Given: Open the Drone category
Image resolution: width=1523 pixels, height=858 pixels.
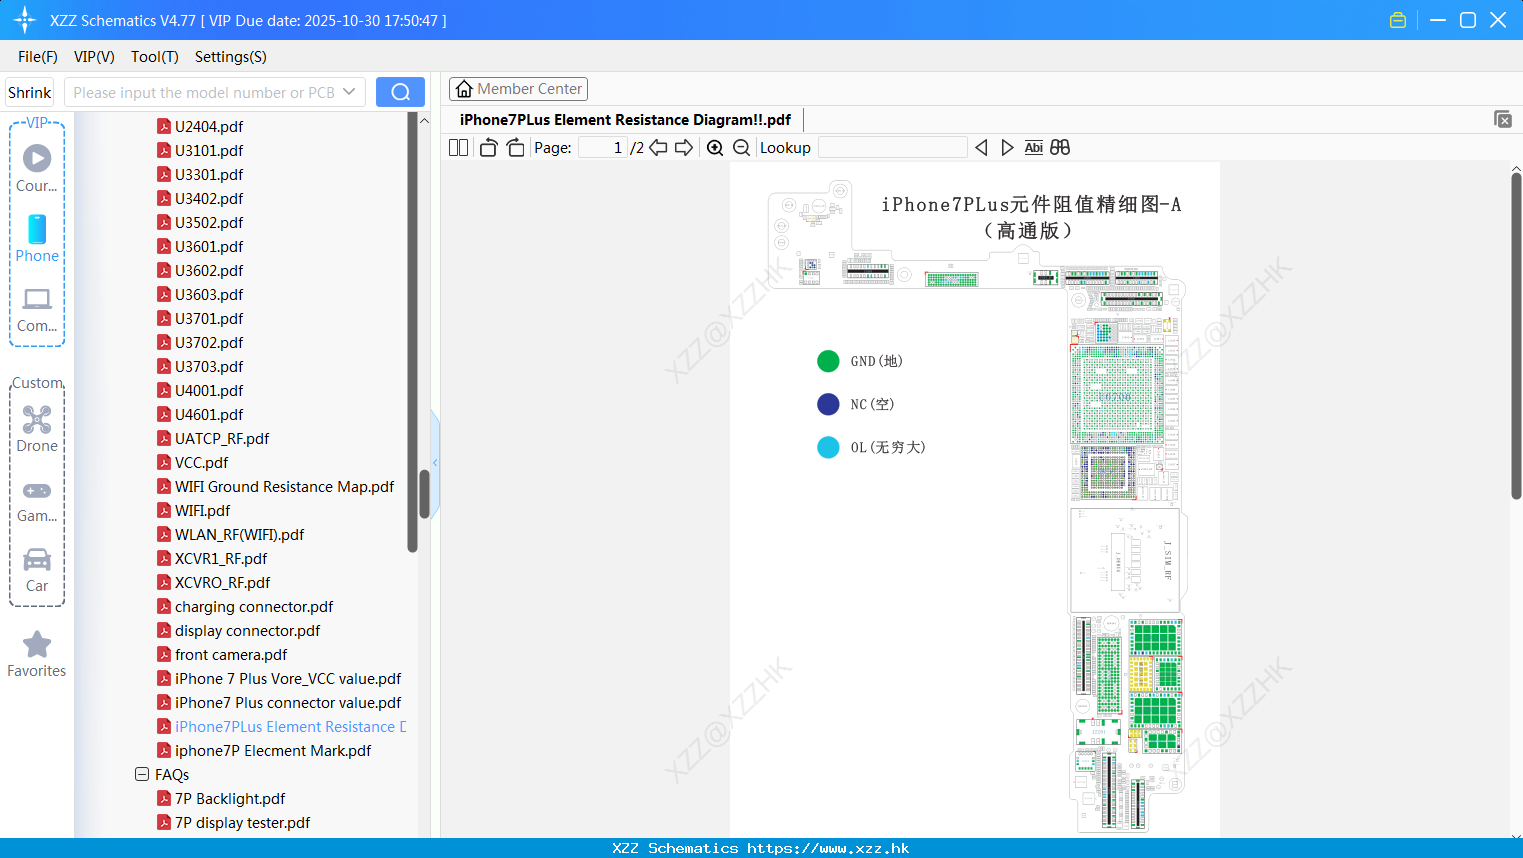Looking at the screenshot, I should pyautogui.click(x=37, y=429).
